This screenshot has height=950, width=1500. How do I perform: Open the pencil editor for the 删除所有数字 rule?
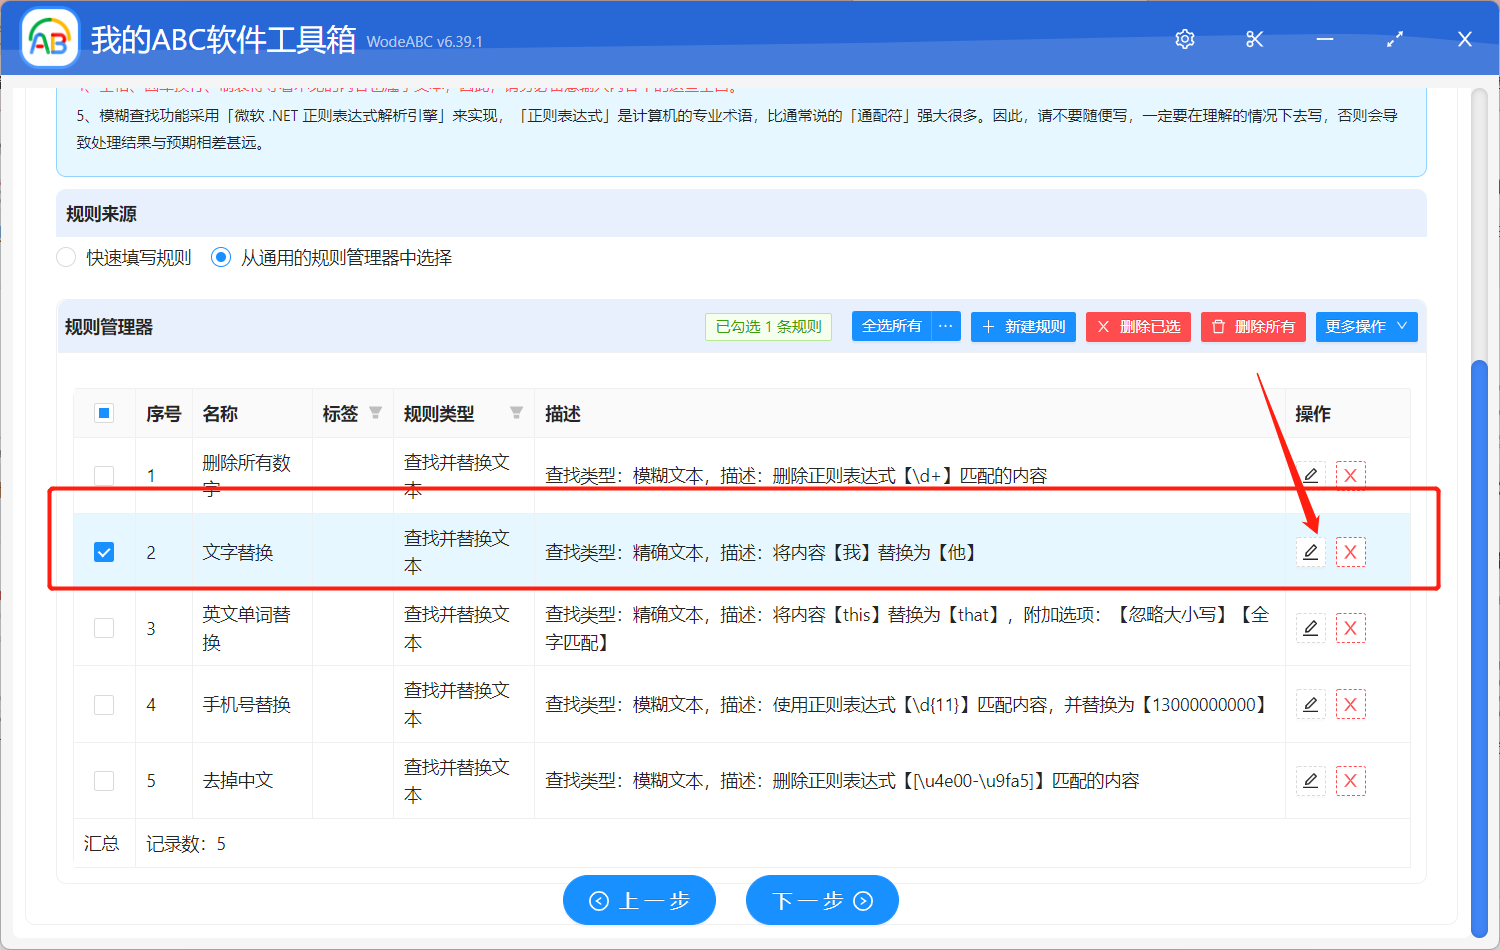(x=1310, y=475)
